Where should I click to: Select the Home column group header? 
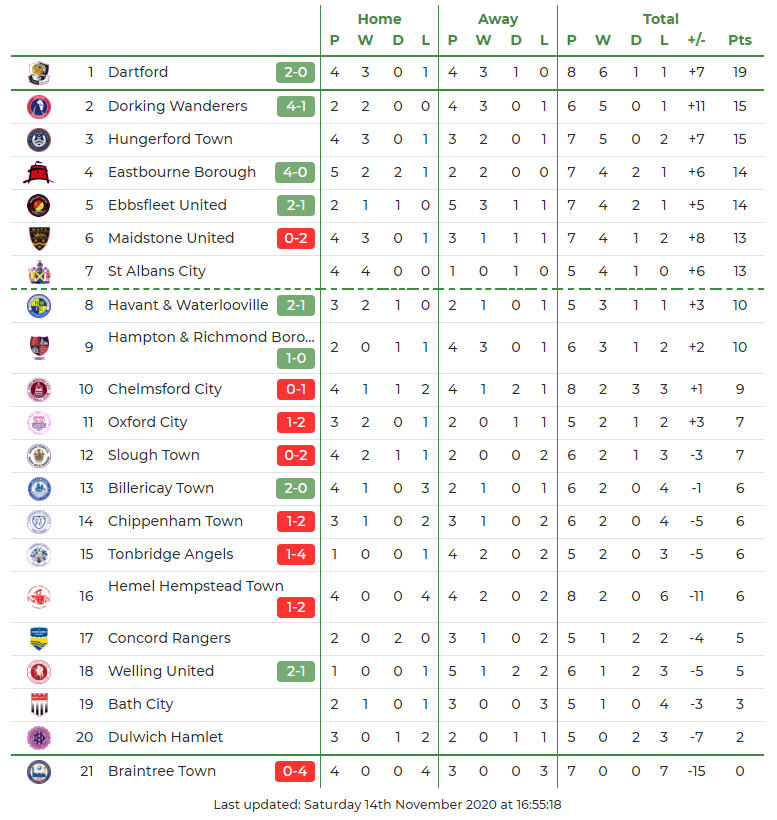point(379,19)
